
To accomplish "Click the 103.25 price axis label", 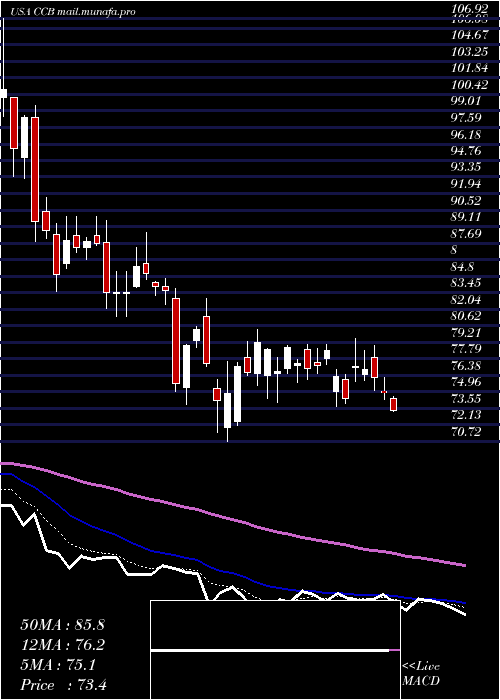I will [x=467, y=51].
